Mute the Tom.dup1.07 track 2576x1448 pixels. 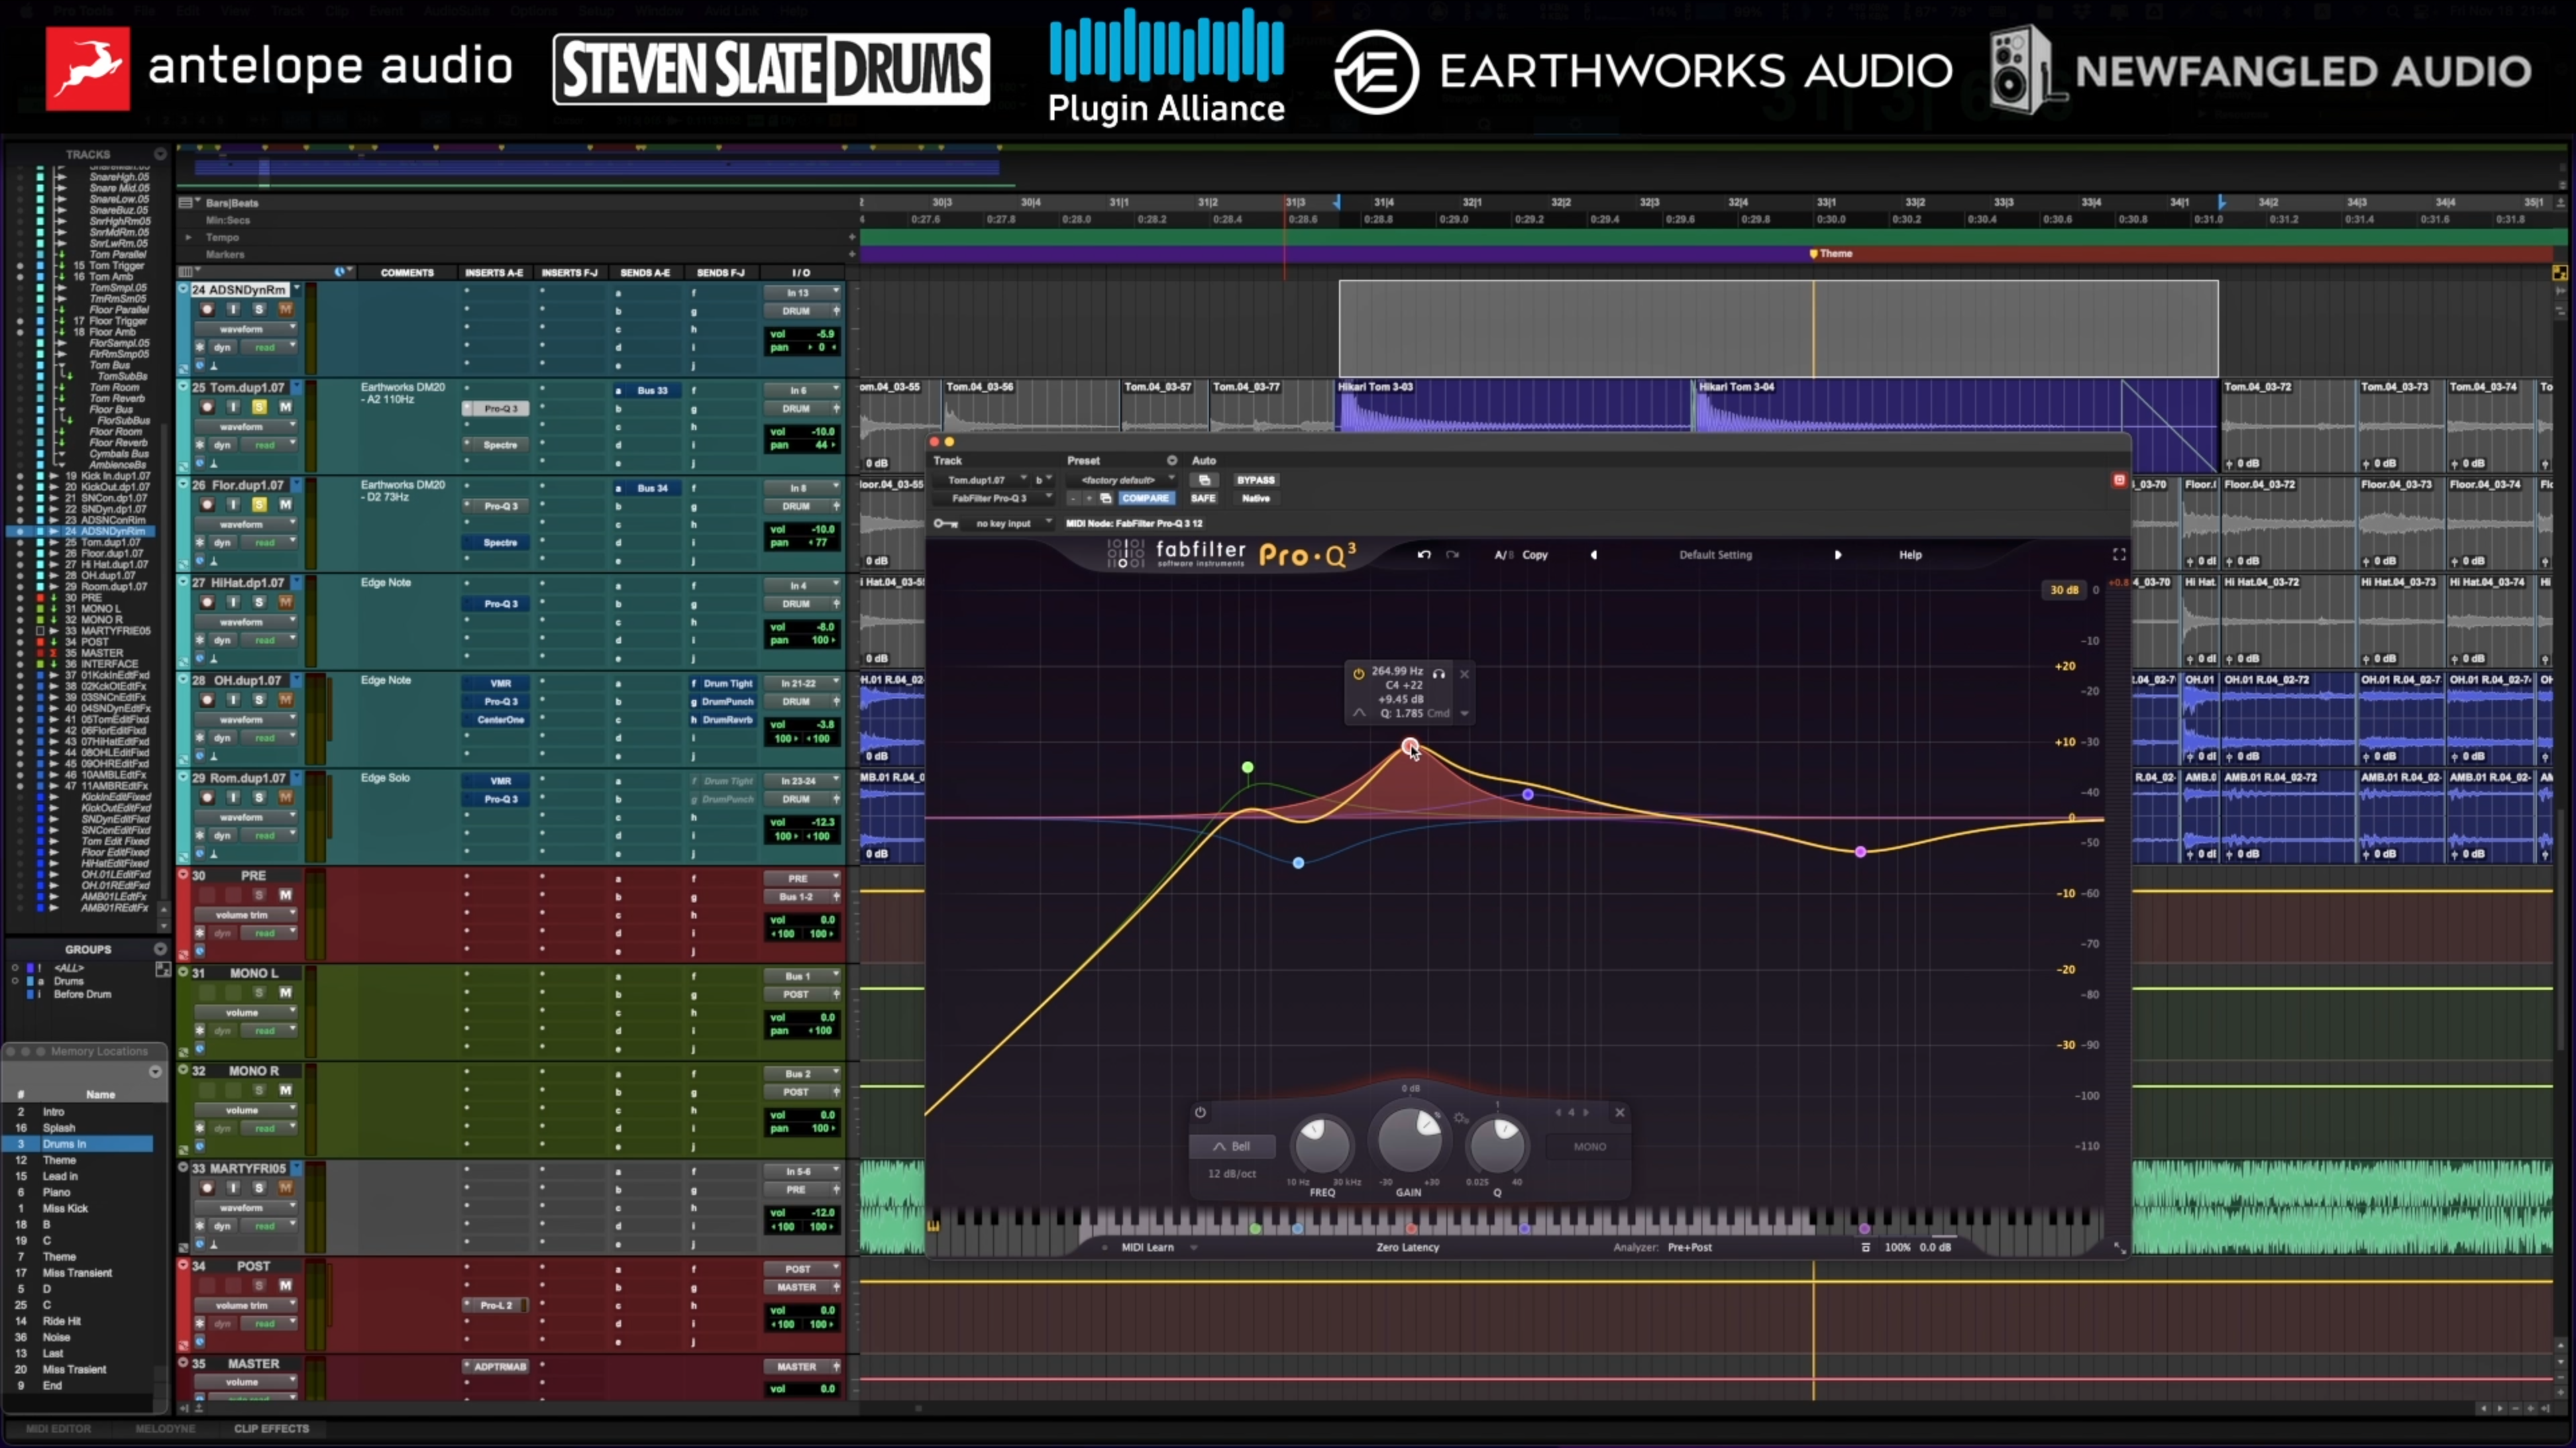point(285,407)
